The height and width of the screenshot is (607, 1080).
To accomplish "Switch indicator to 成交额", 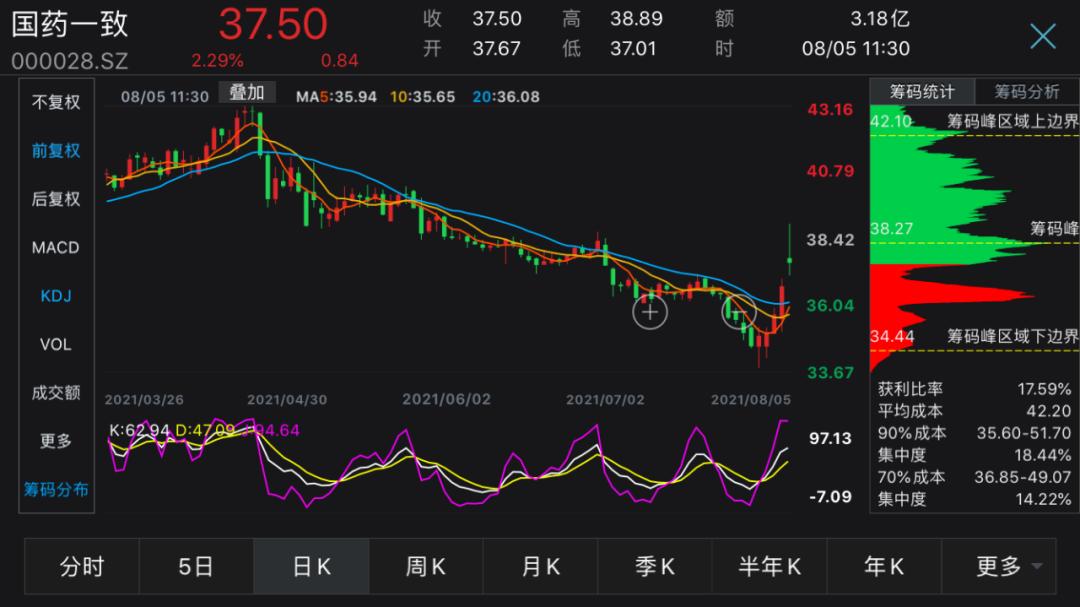I will [56, 393].
